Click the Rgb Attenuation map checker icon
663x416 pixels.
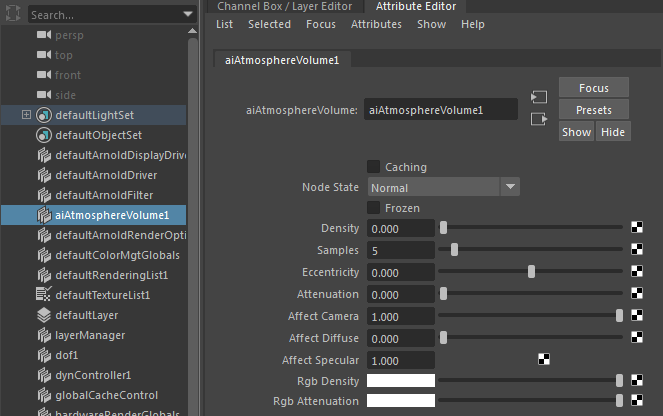point(637,400)
